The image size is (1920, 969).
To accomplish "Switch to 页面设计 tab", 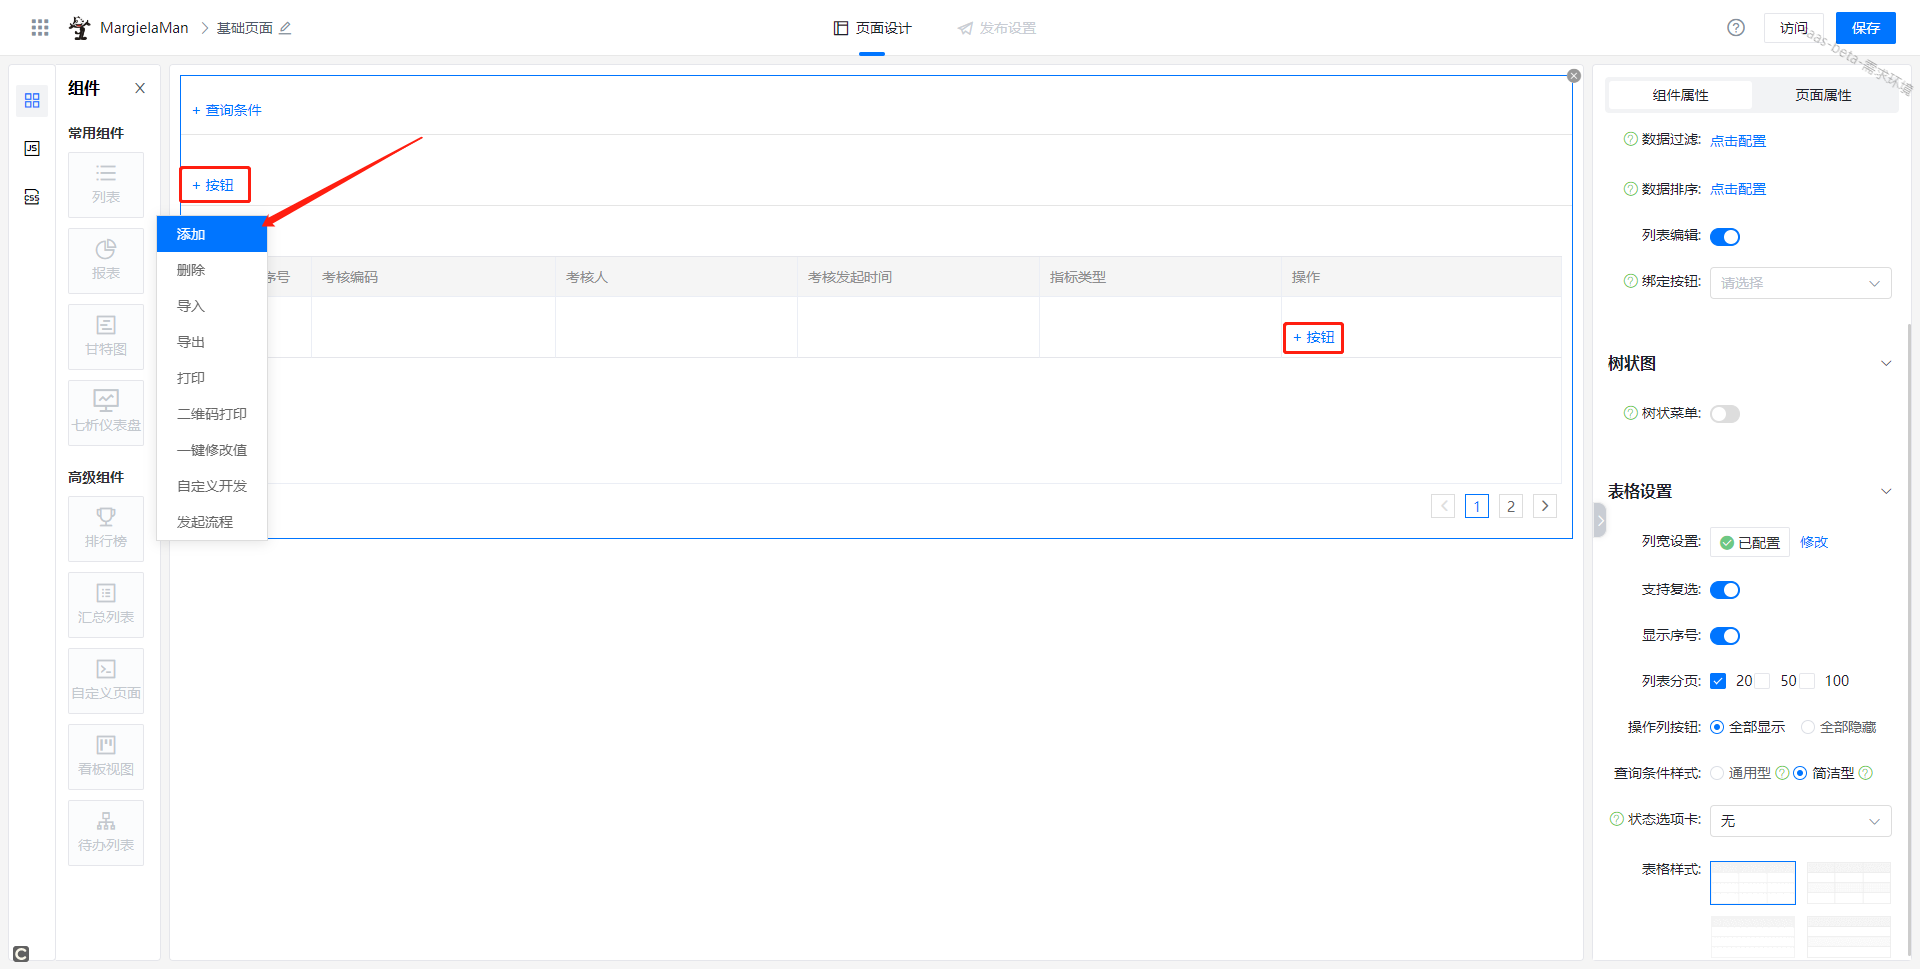I will click(872, 28).
